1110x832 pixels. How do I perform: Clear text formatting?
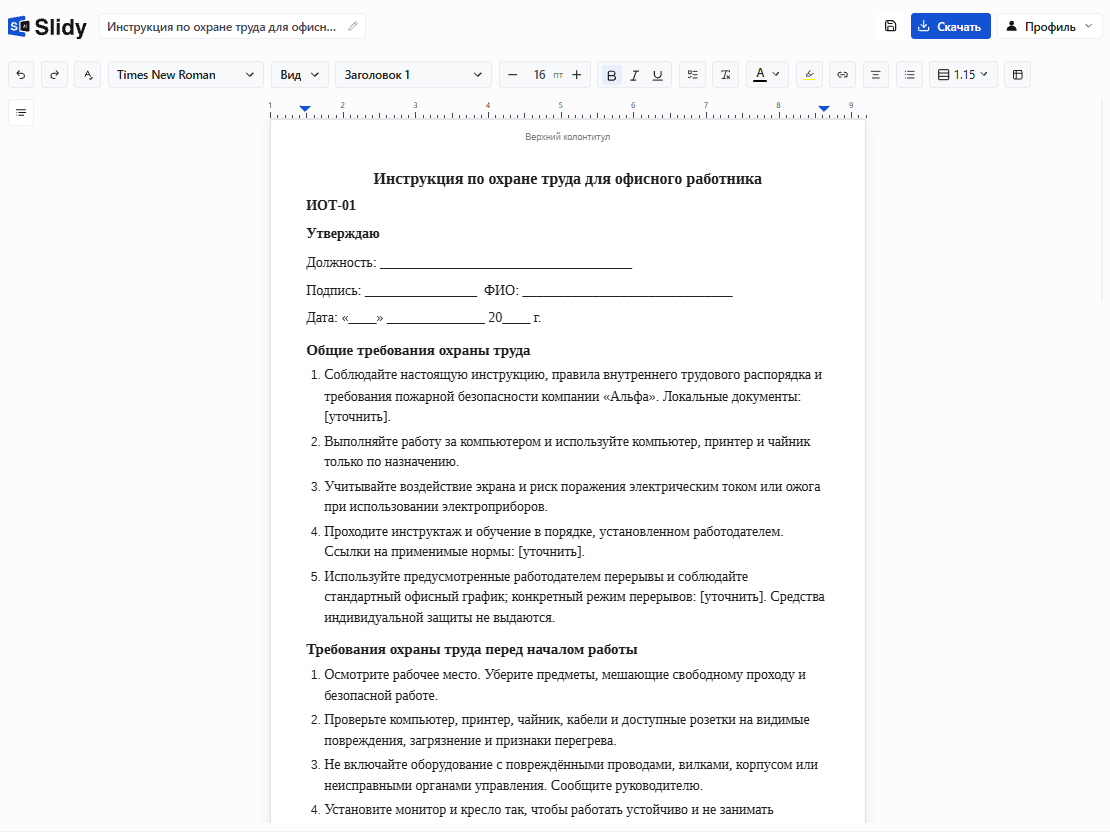coord(726,74)
